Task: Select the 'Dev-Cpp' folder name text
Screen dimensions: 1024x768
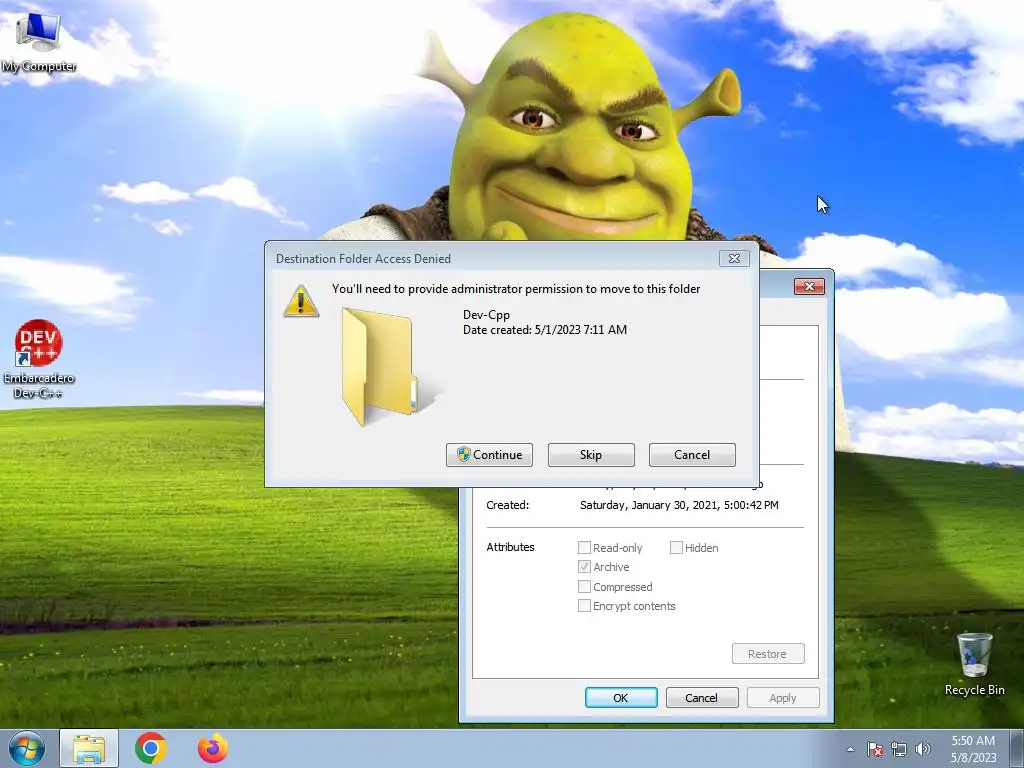Action: (487, 315)
